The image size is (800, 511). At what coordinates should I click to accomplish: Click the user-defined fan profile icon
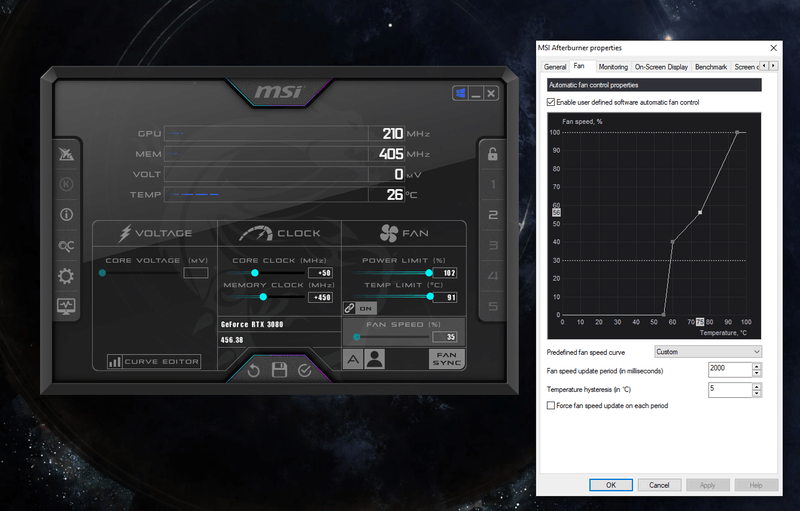tap(375, 360)
